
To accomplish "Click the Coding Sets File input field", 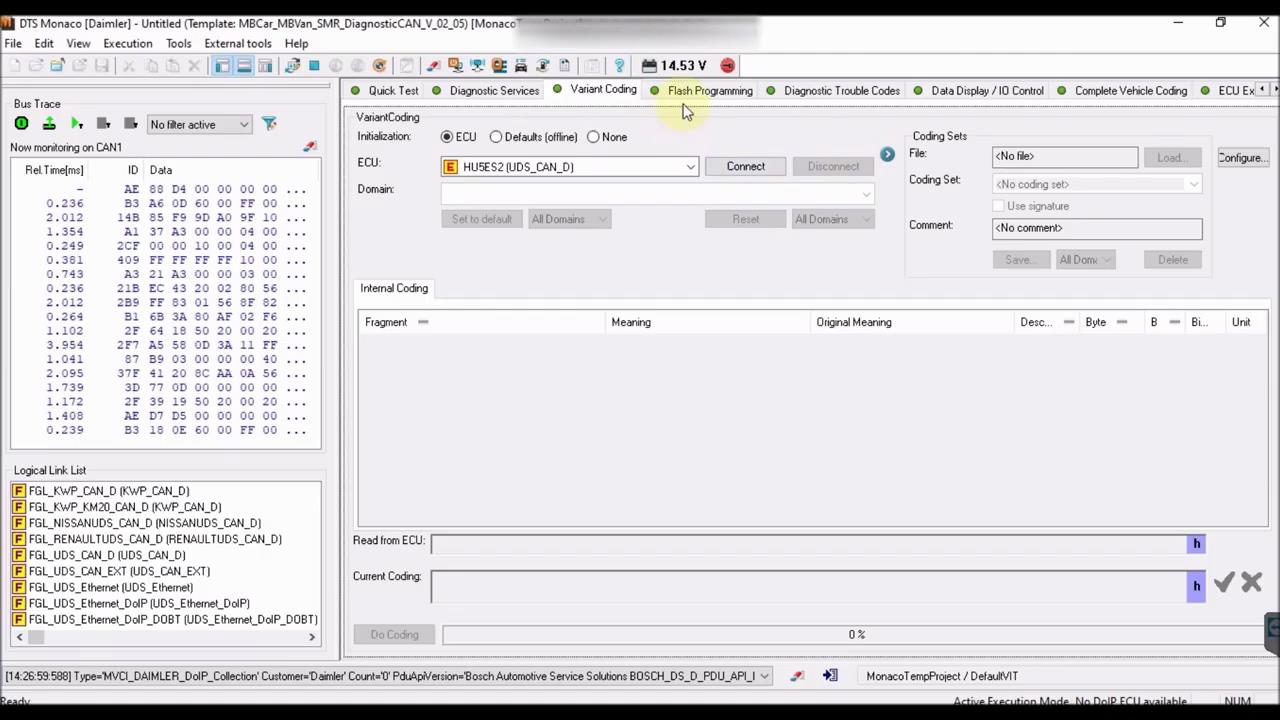I will click(x=1065, y=156).
